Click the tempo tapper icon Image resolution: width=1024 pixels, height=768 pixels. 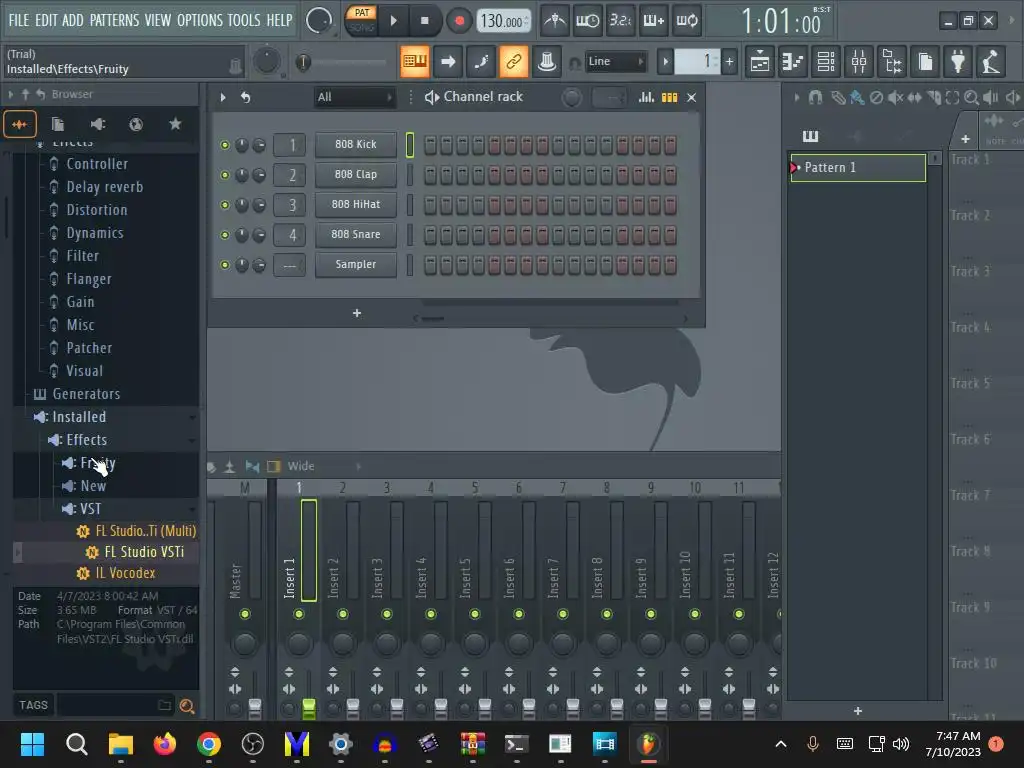click(991, 62)
